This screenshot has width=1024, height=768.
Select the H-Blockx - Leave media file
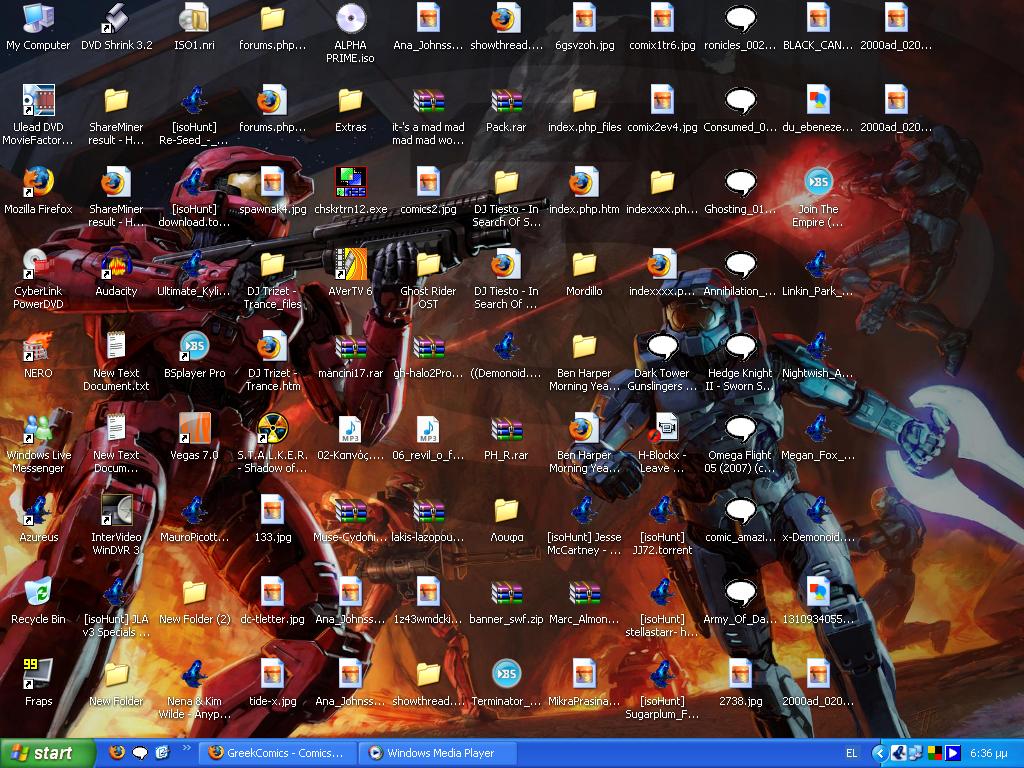click(662, 443)
